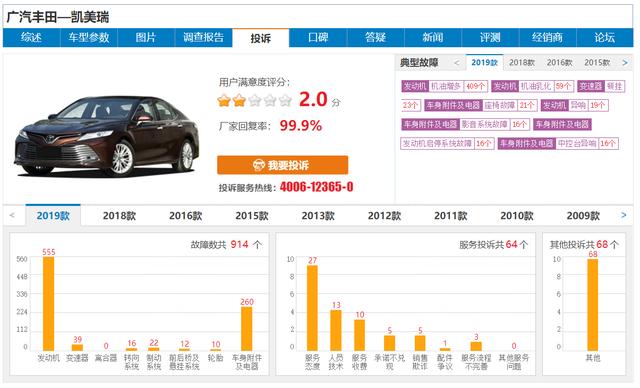Click next arrow in 典型故障 year tabs

click(x=625, y=63)
